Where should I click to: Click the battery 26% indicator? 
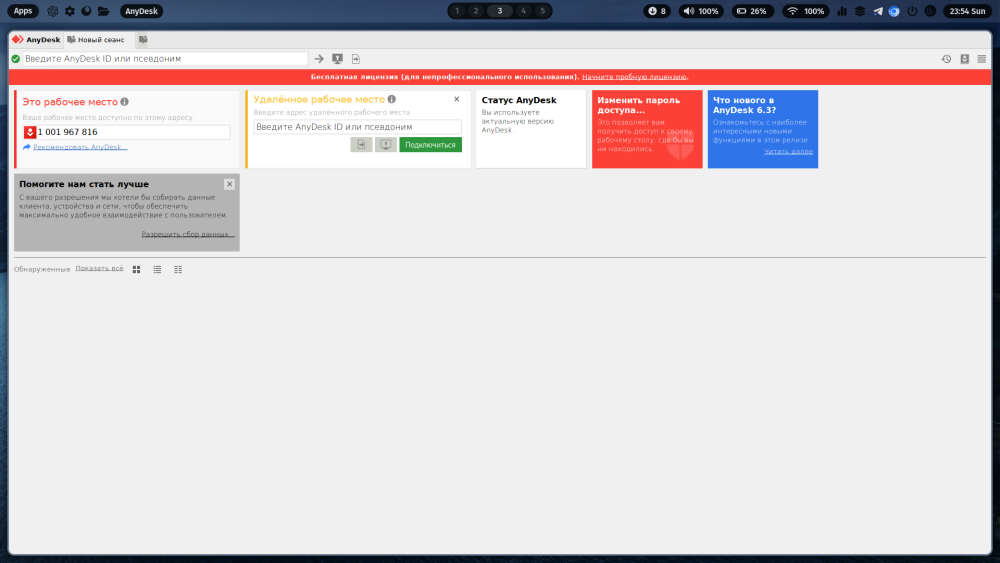coord(753,11)
